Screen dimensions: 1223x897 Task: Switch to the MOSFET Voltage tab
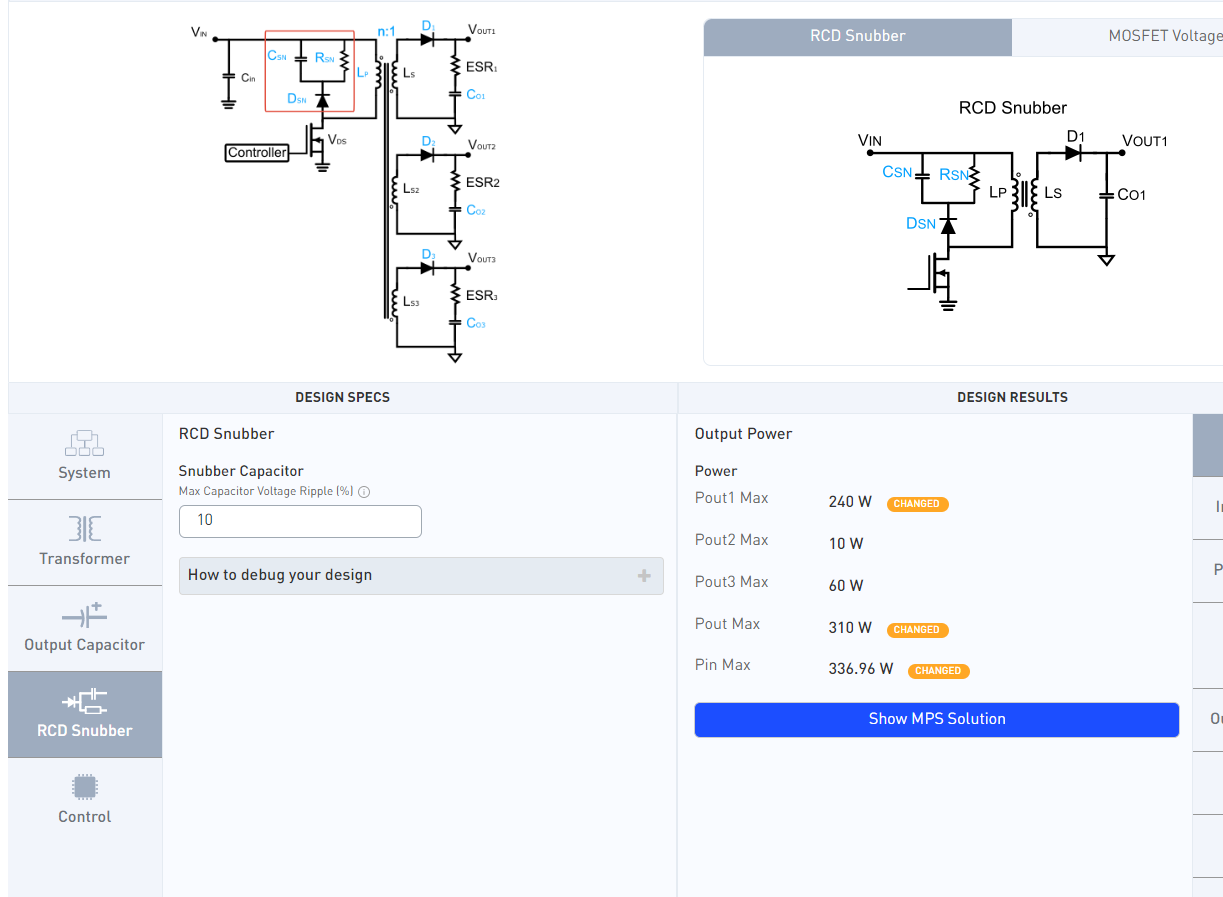1117,36
